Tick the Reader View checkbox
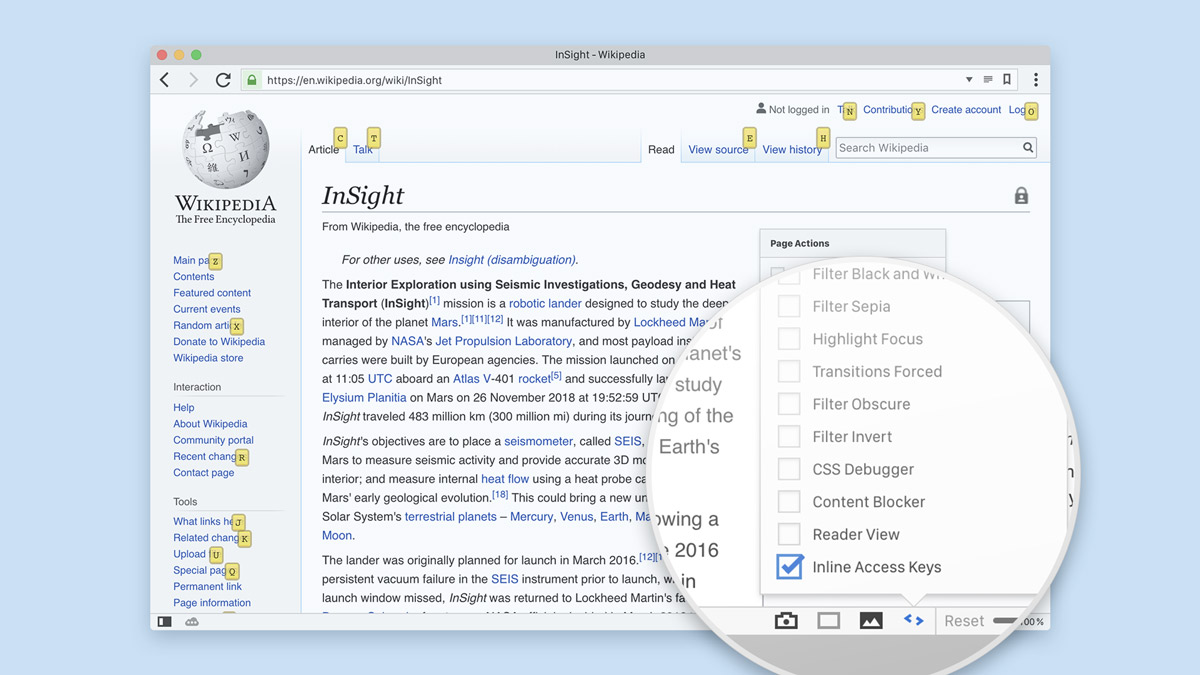Viewport: 1200px width, 675px height. click(x=789, y=534)
